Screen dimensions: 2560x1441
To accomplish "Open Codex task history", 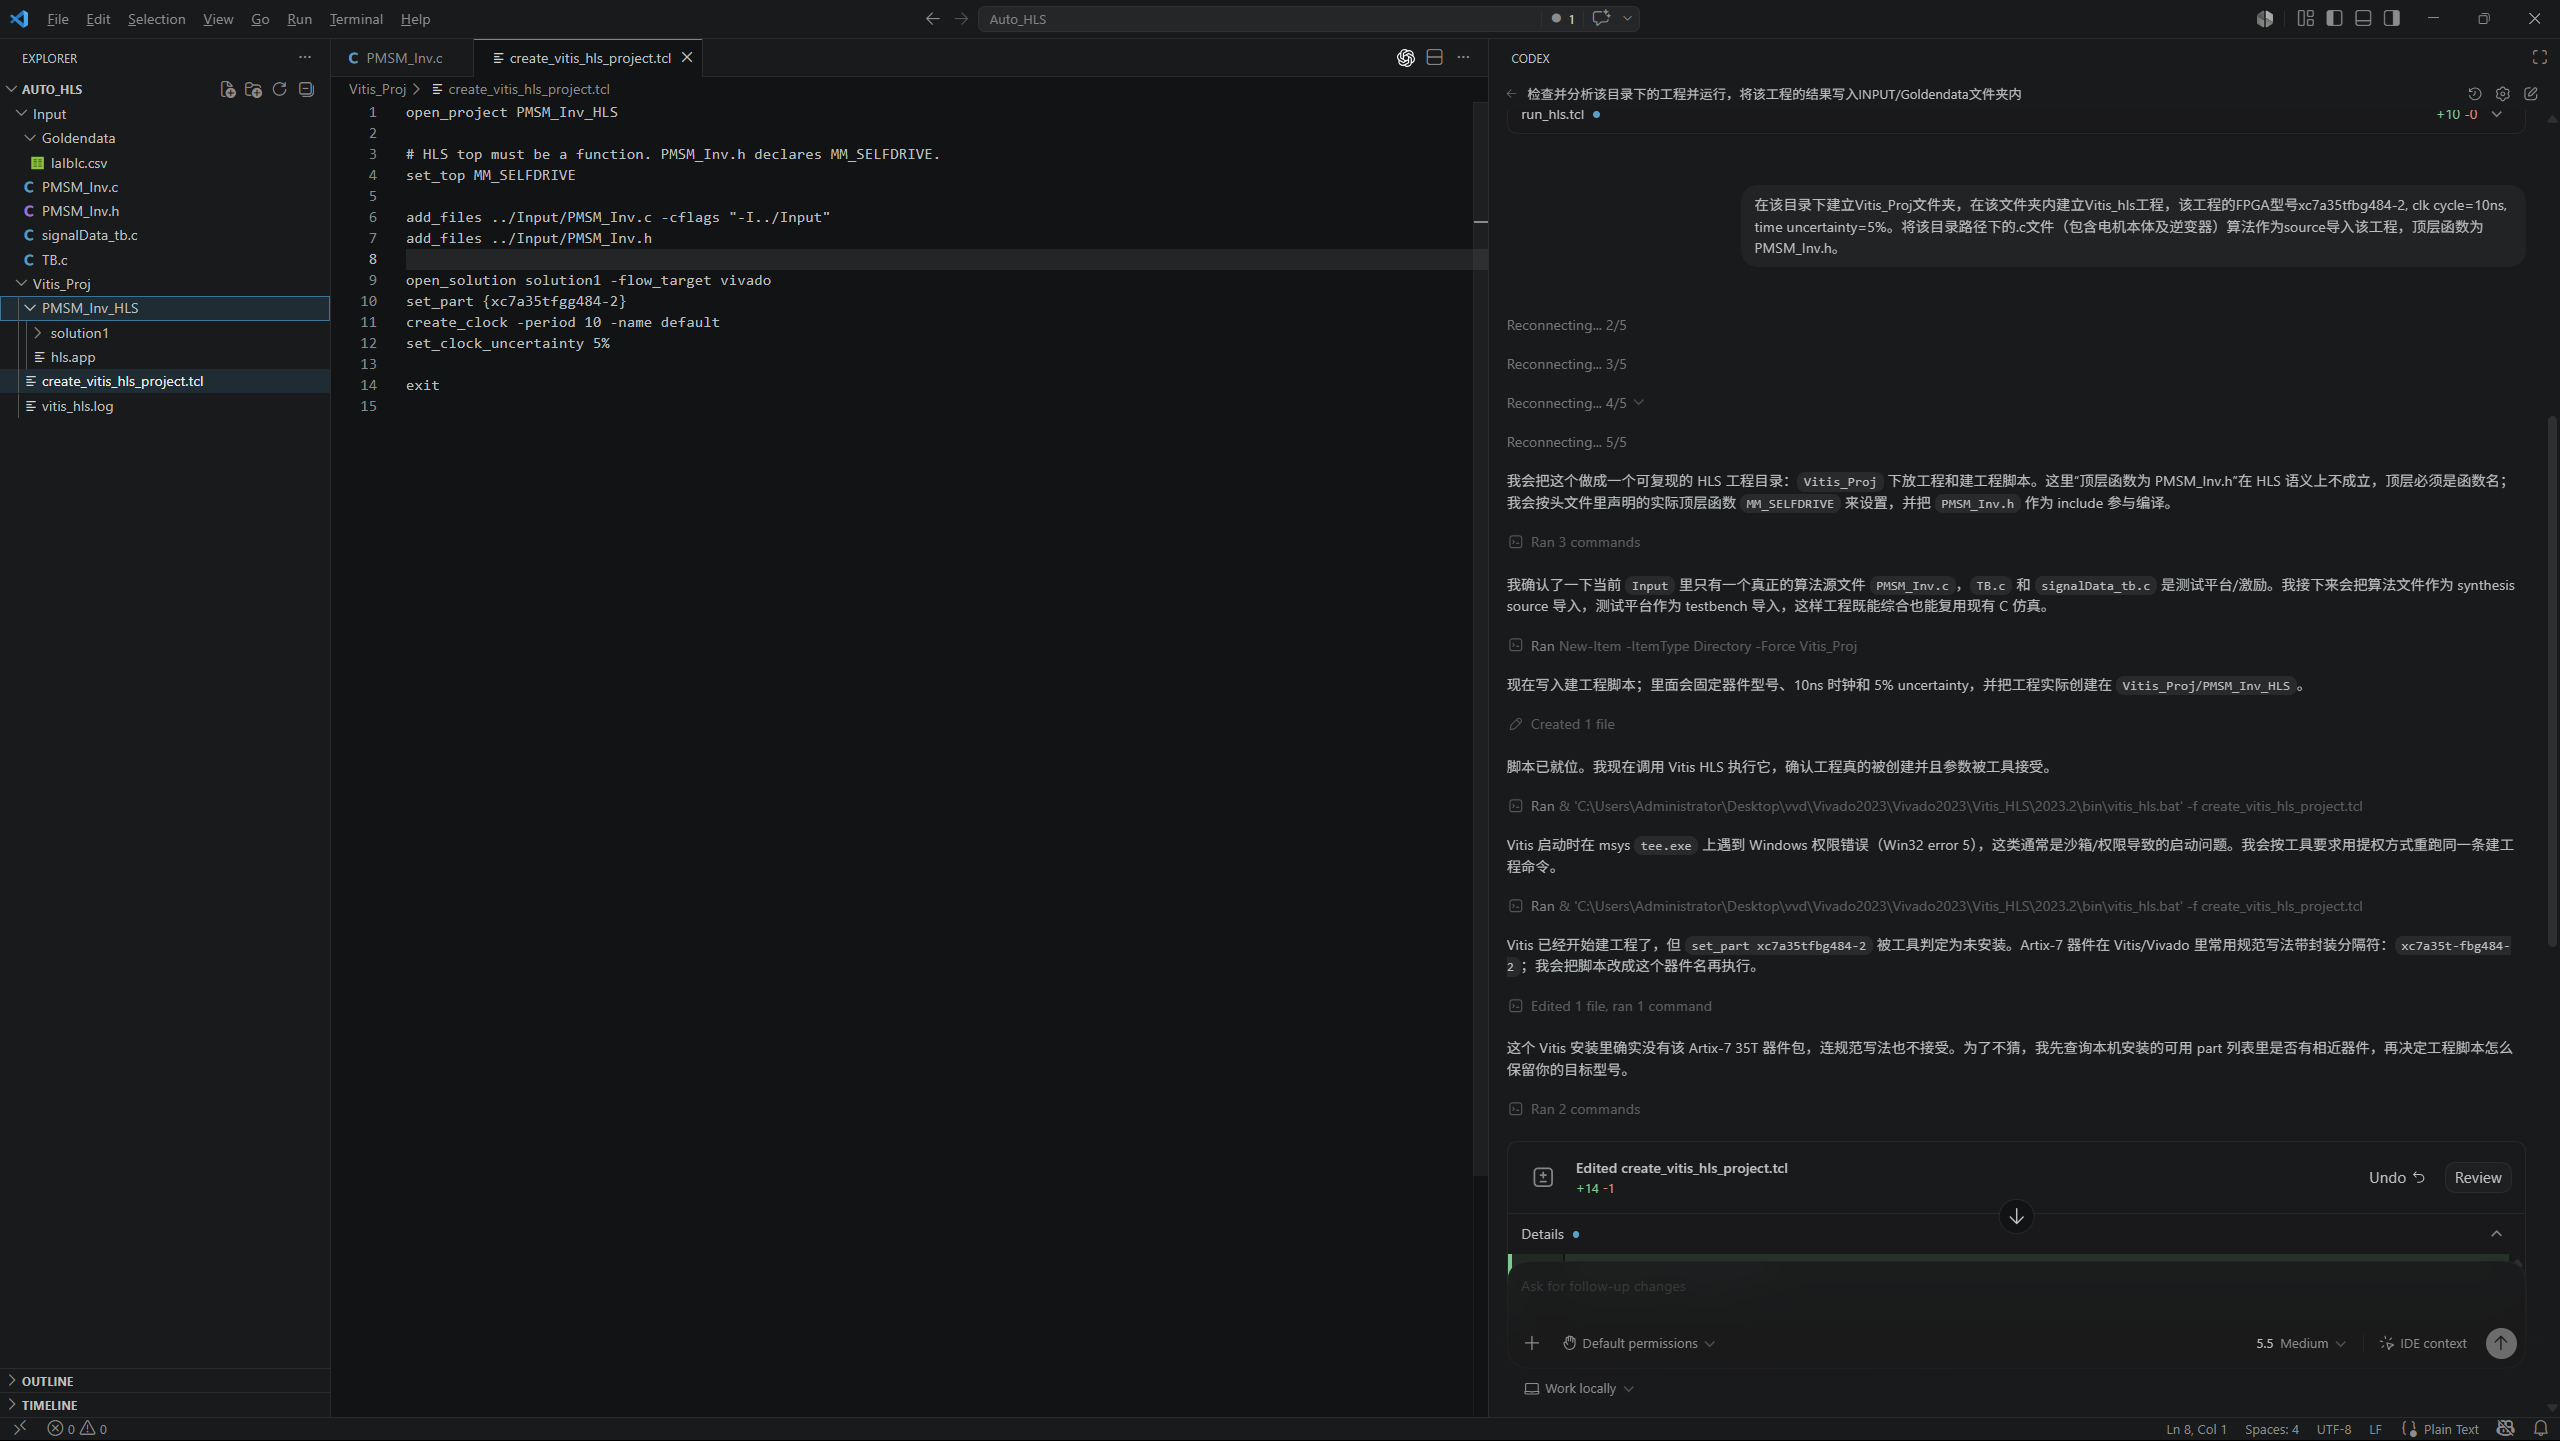I will (2475, 94).
